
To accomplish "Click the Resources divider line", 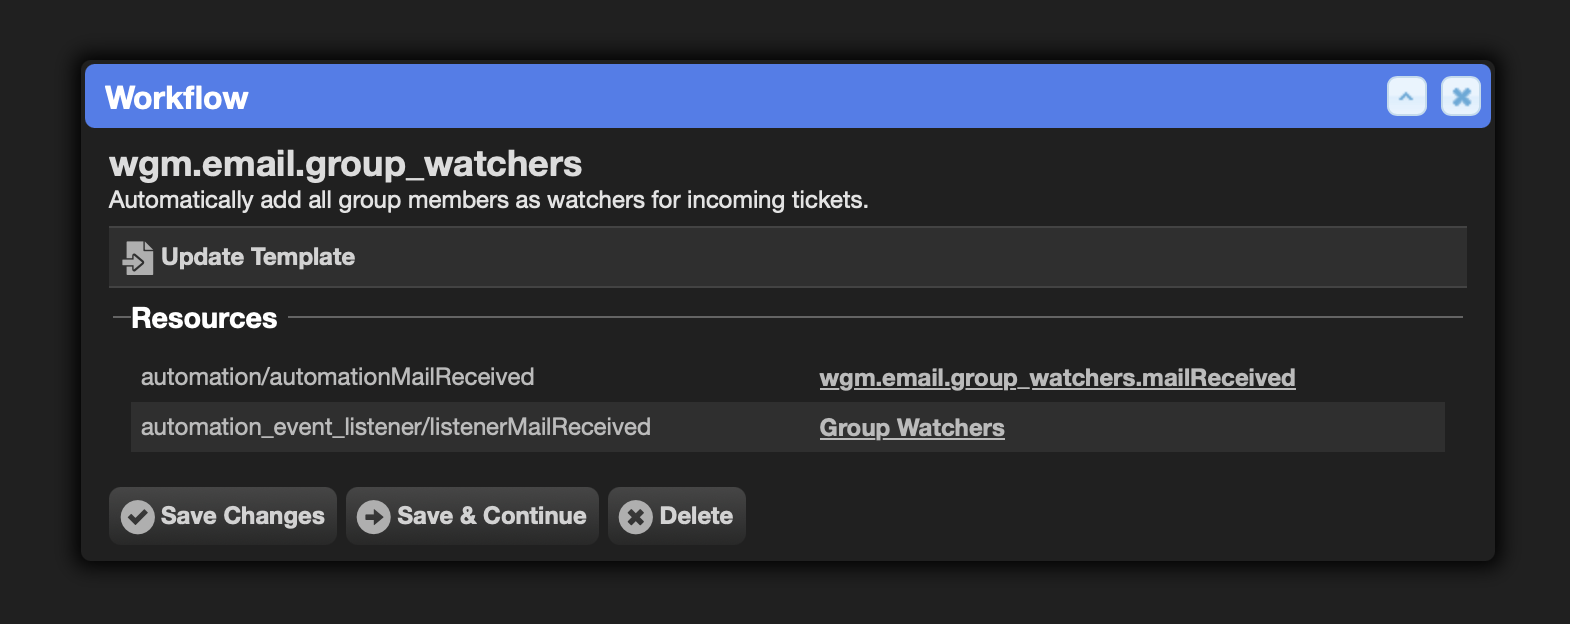I will click(x=875, y=317).
